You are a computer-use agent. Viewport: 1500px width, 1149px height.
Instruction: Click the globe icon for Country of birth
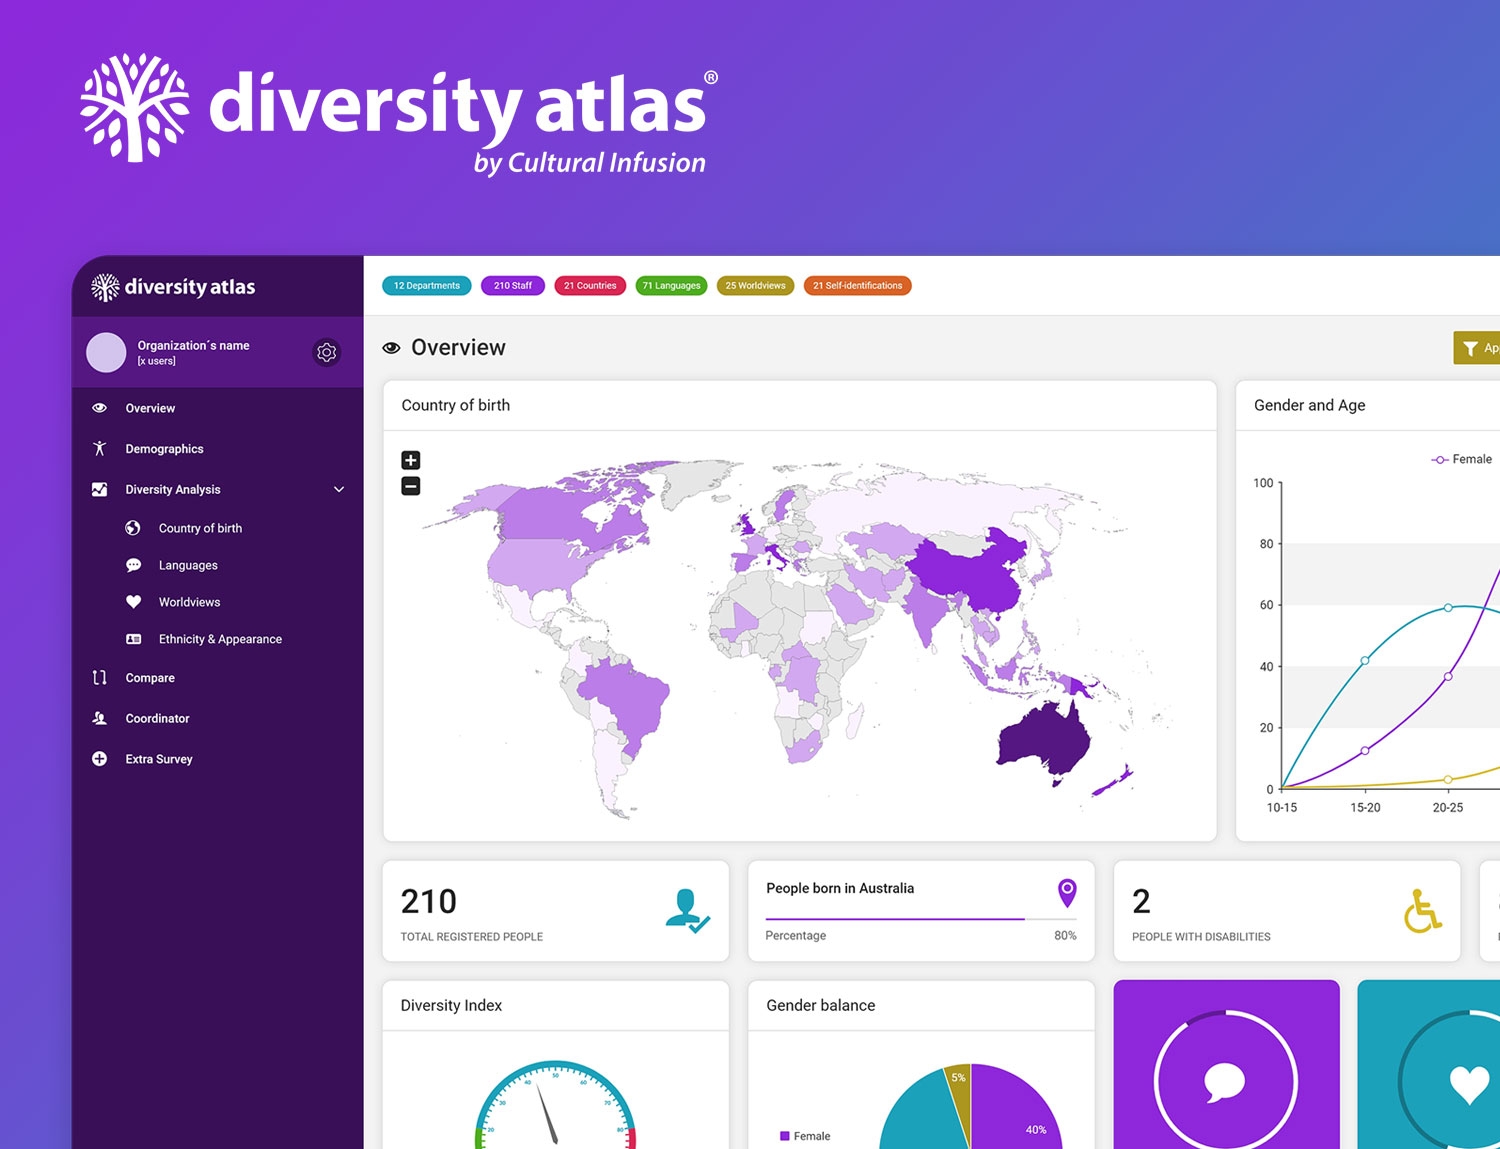133,528
